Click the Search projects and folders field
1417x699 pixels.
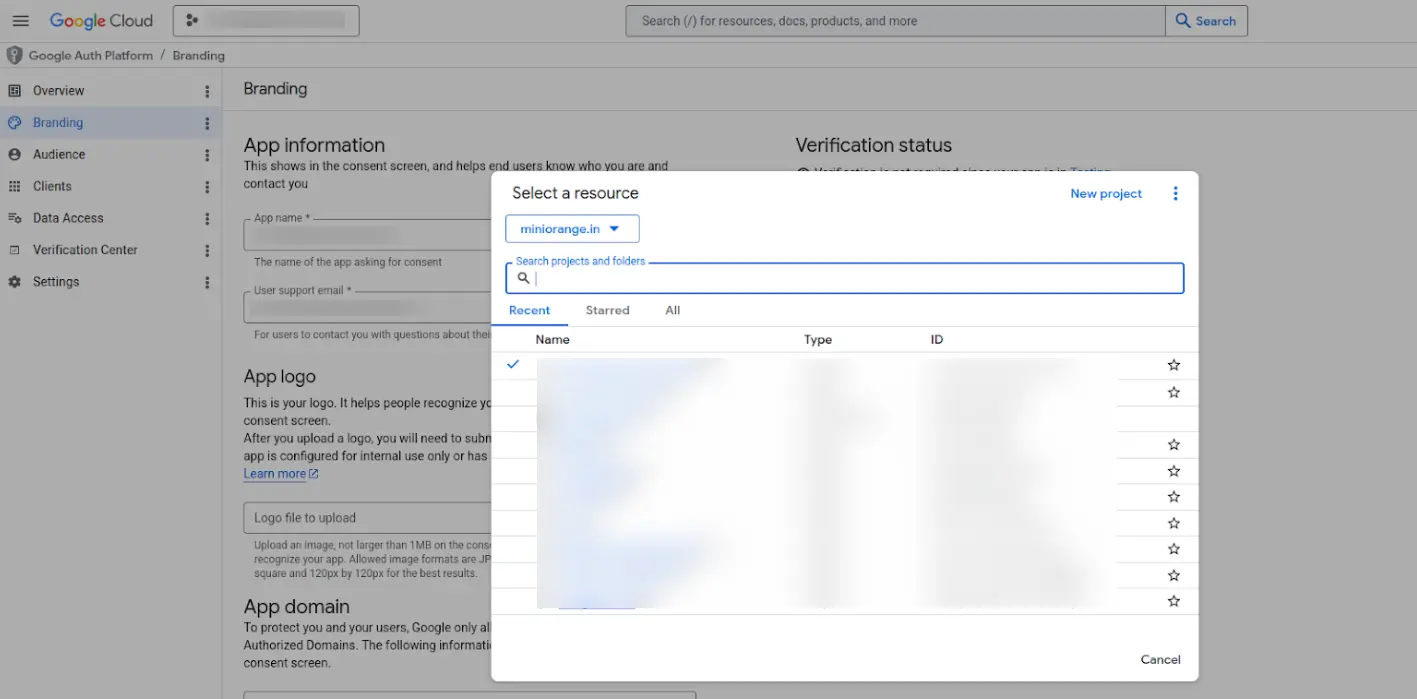coord(845,278)
